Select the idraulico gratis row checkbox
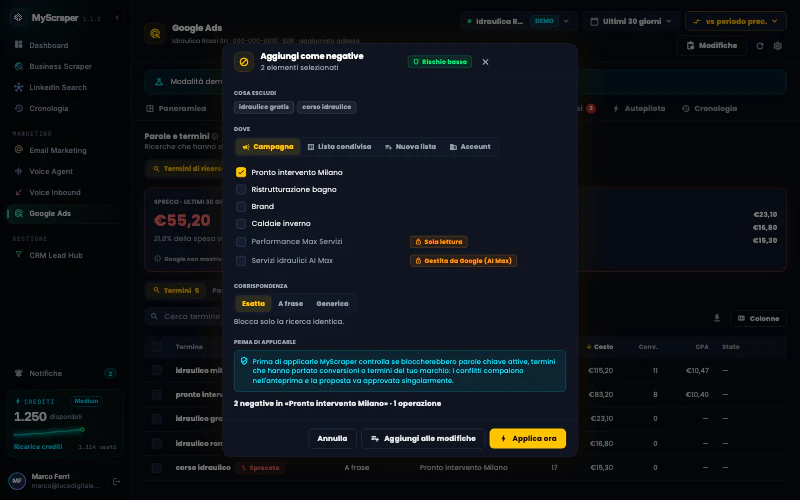This screenshot has height=500, width=800. 157,418
